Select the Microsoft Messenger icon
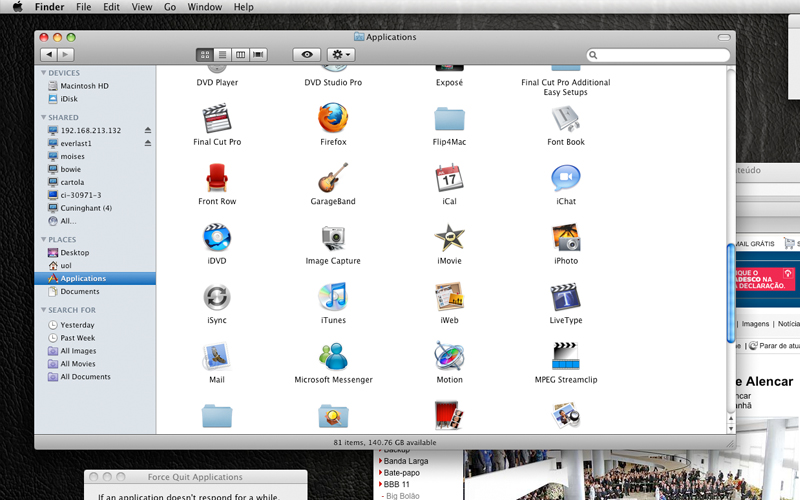Screen dimensions: 800x500 (333, 356)
